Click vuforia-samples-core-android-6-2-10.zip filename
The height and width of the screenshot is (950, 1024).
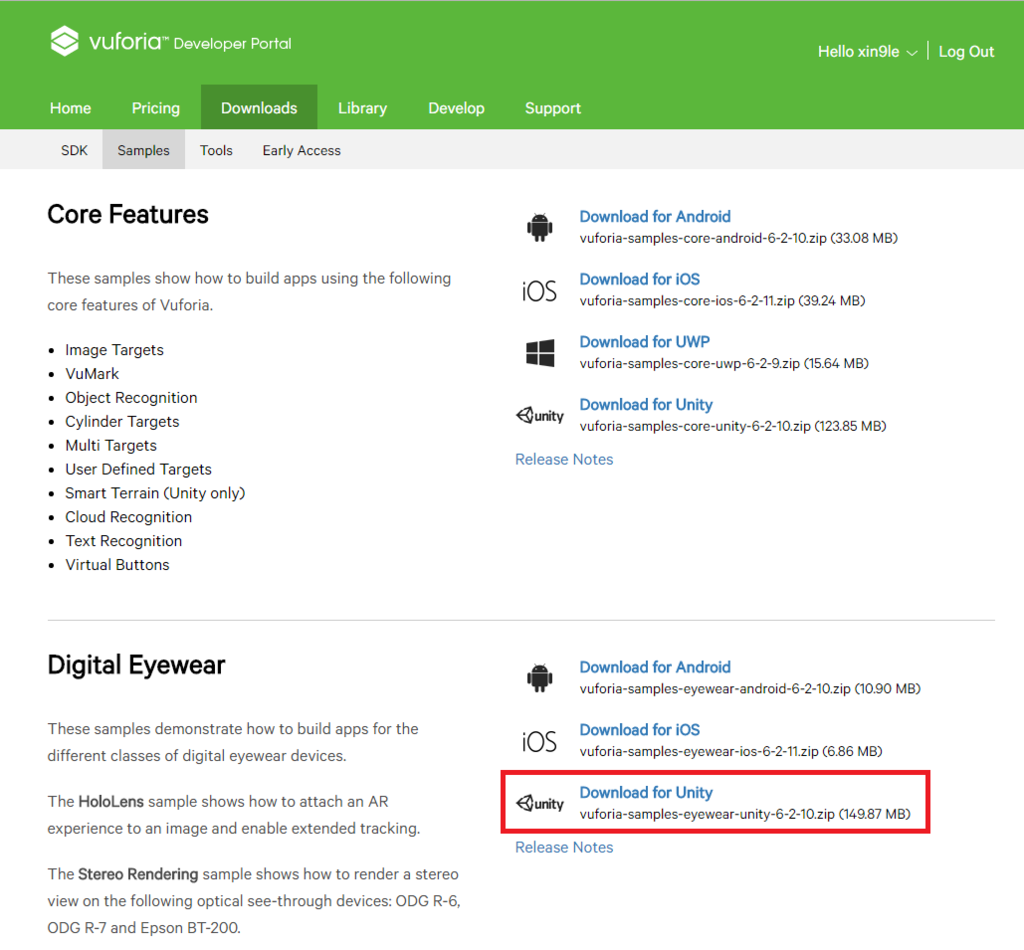pyautogui.click(x=703, y=238)
